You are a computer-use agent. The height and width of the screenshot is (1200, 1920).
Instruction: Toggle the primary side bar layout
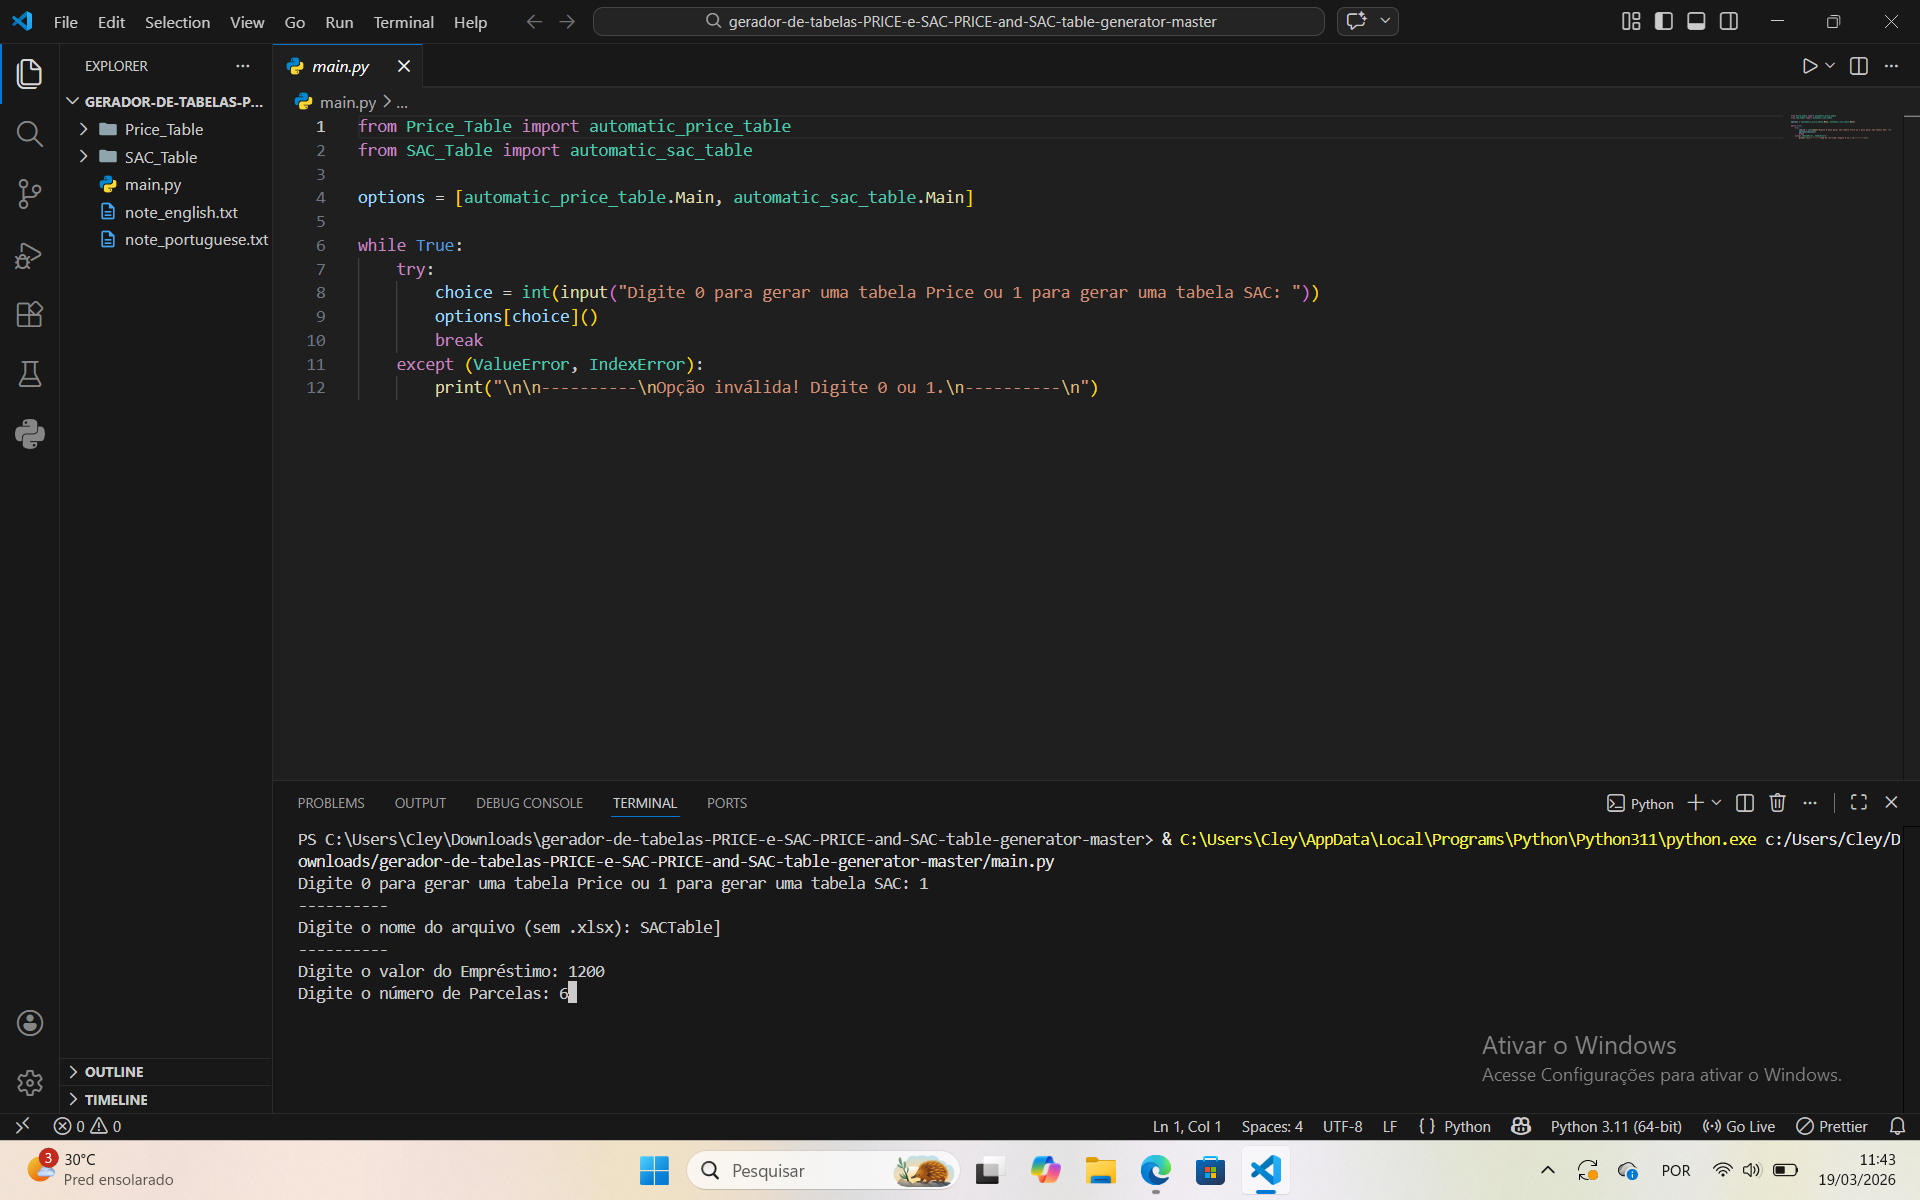pos(1664,21)
